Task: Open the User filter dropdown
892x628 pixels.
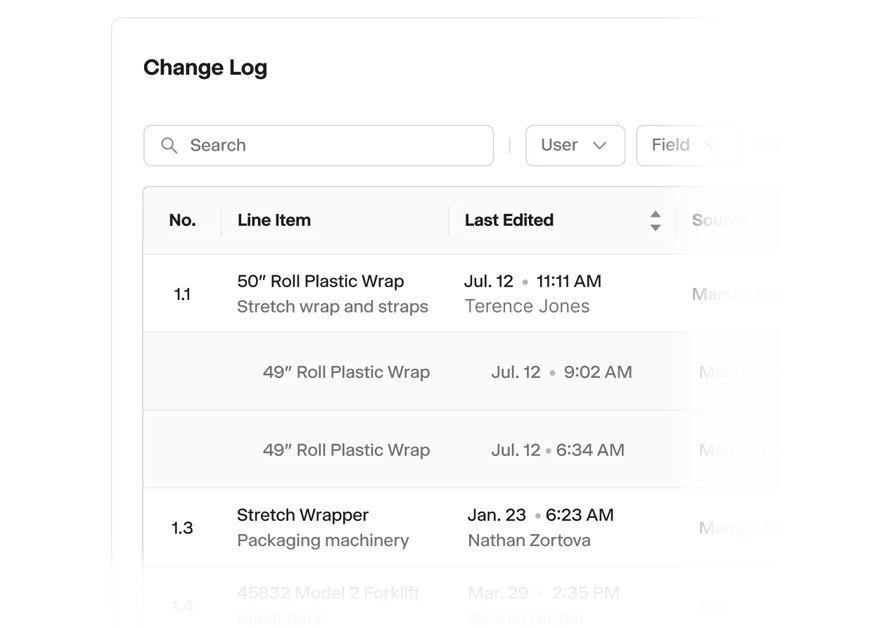Action: click(x=575, y=146)
